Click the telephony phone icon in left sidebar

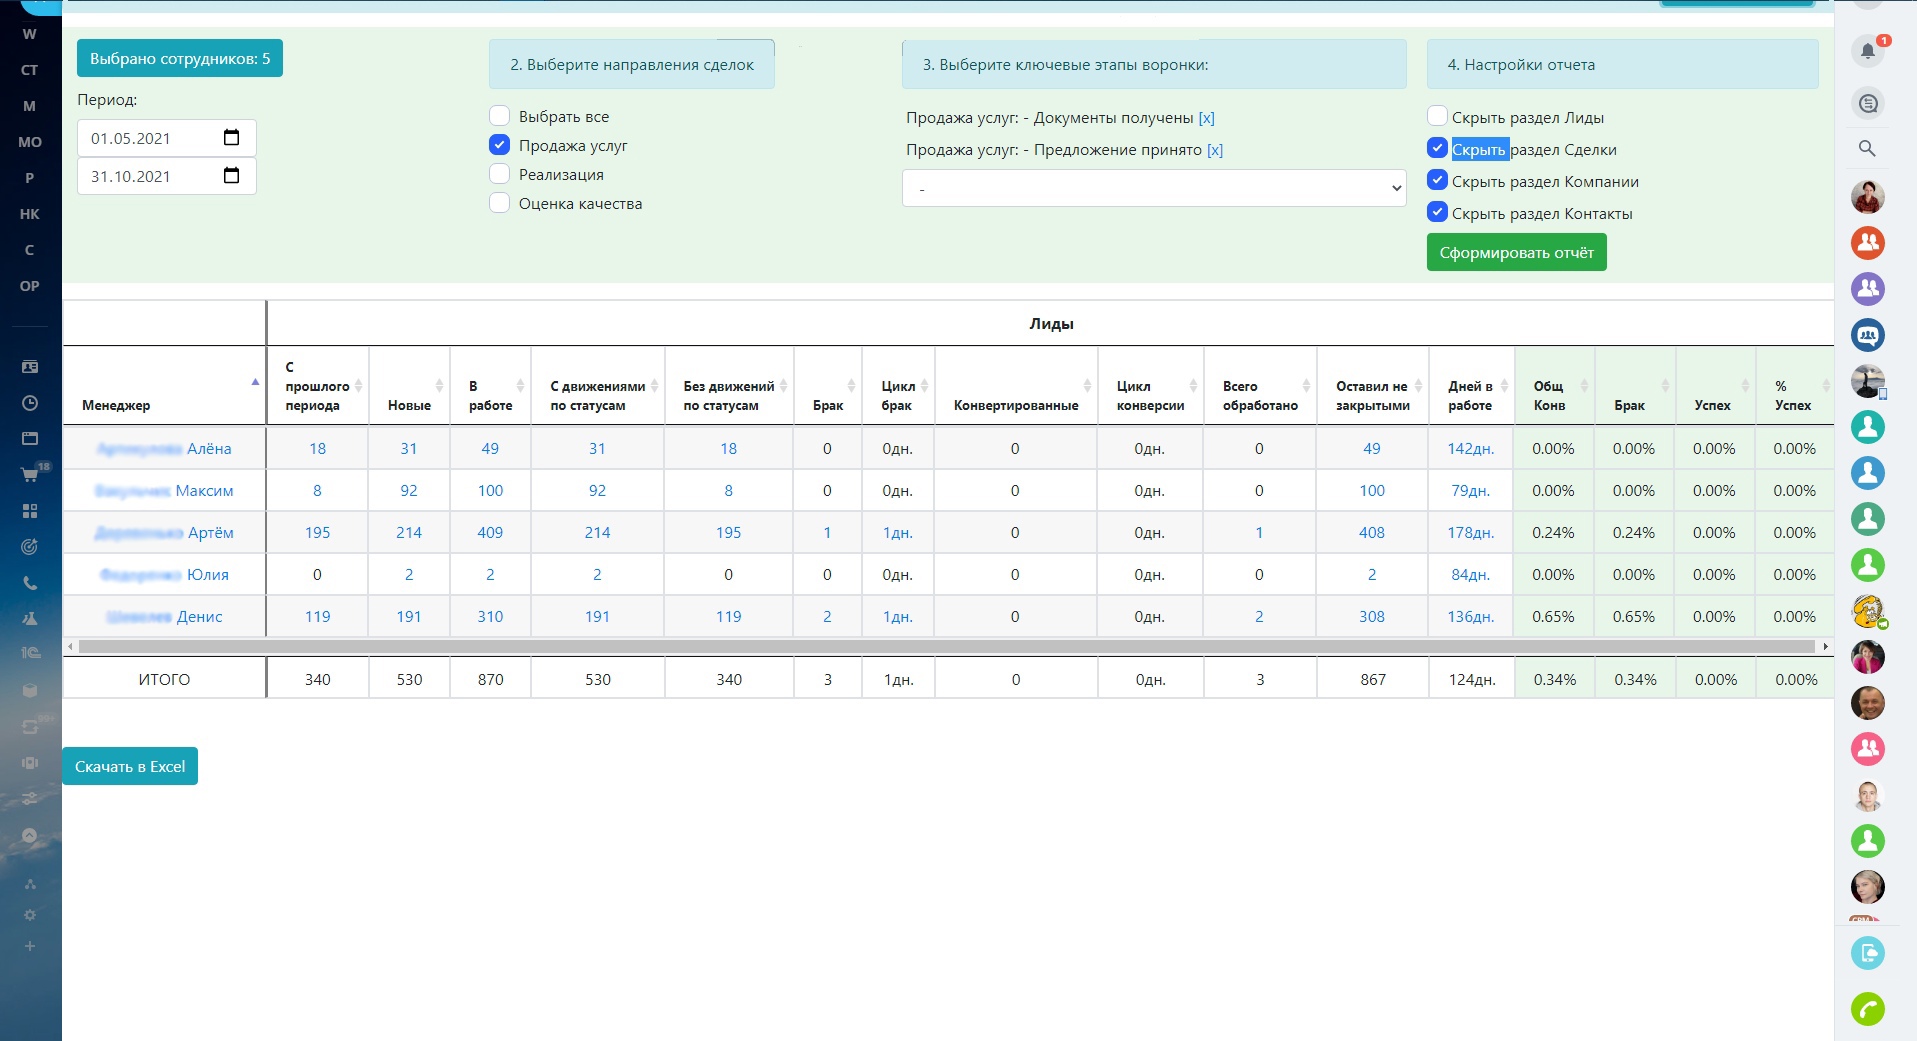coord(30,583)
